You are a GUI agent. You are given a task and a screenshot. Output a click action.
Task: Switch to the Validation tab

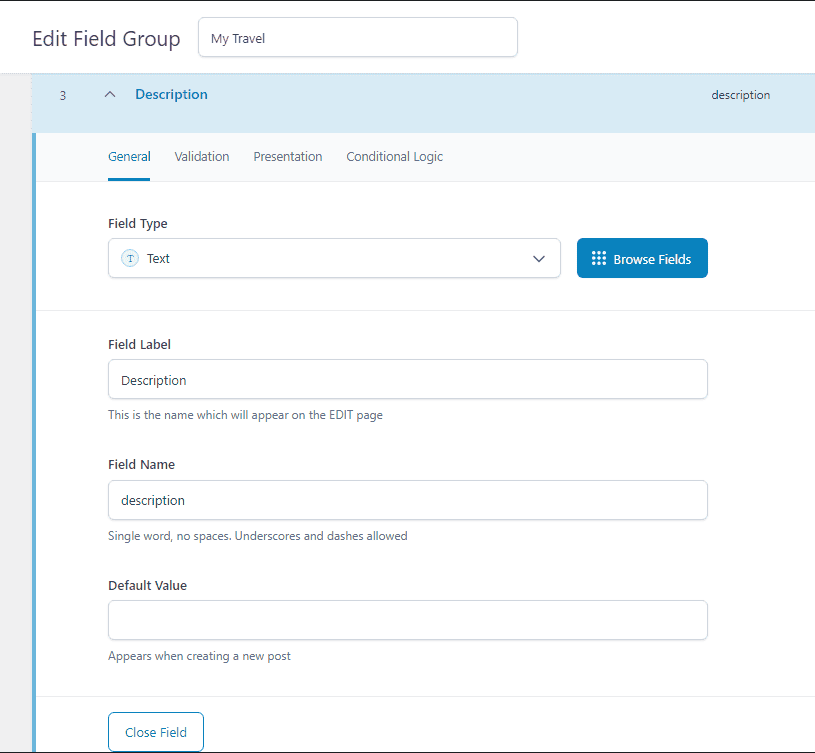[x=202, y=156]
